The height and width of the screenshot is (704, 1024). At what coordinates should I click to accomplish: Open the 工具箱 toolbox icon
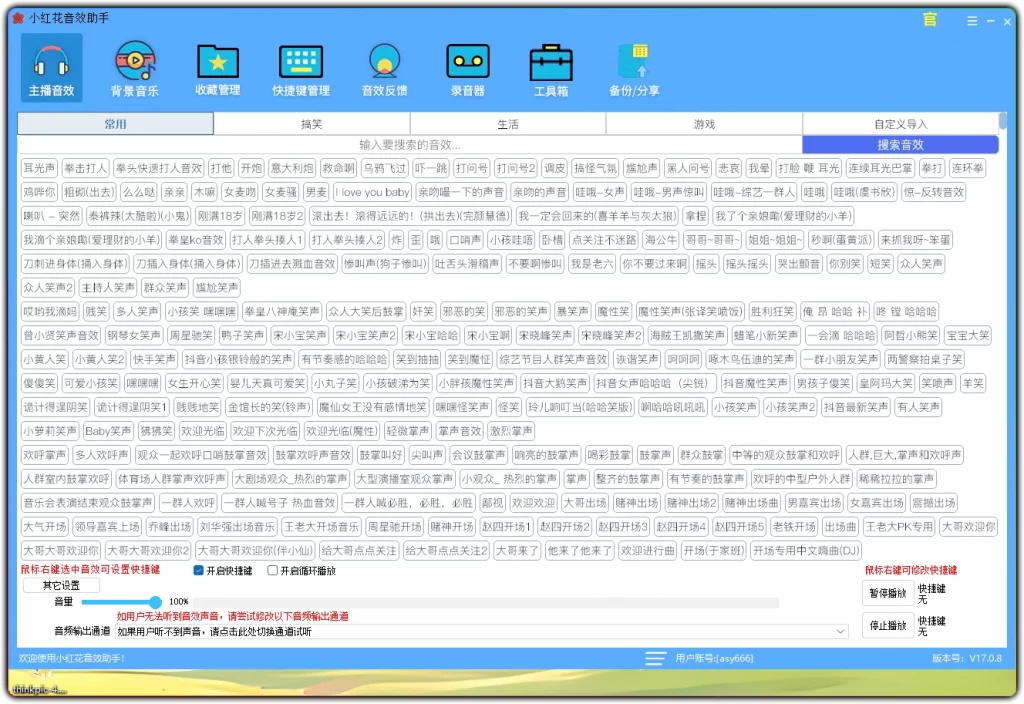tap(551, 62)
